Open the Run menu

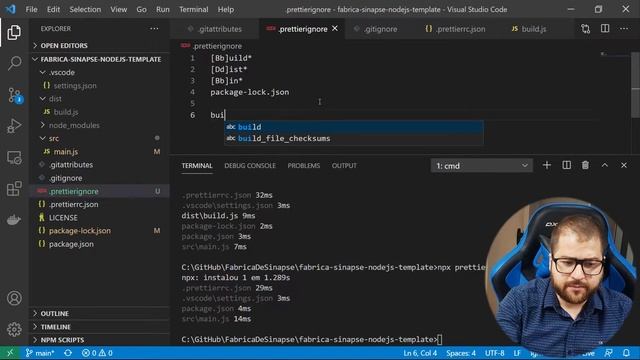(162, 9)
